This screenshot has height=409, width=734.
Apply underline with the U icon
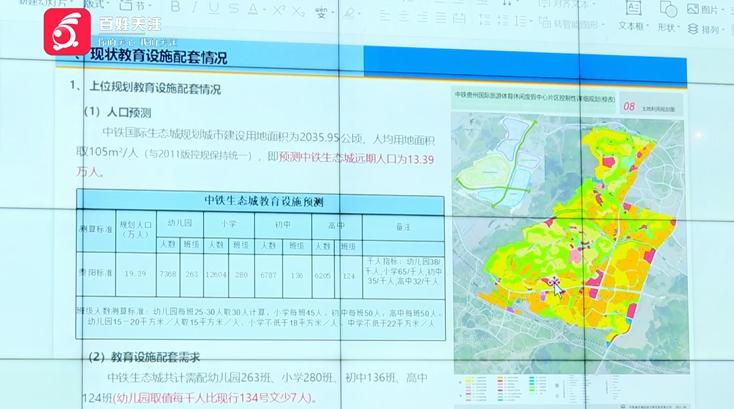coord(214,7)
